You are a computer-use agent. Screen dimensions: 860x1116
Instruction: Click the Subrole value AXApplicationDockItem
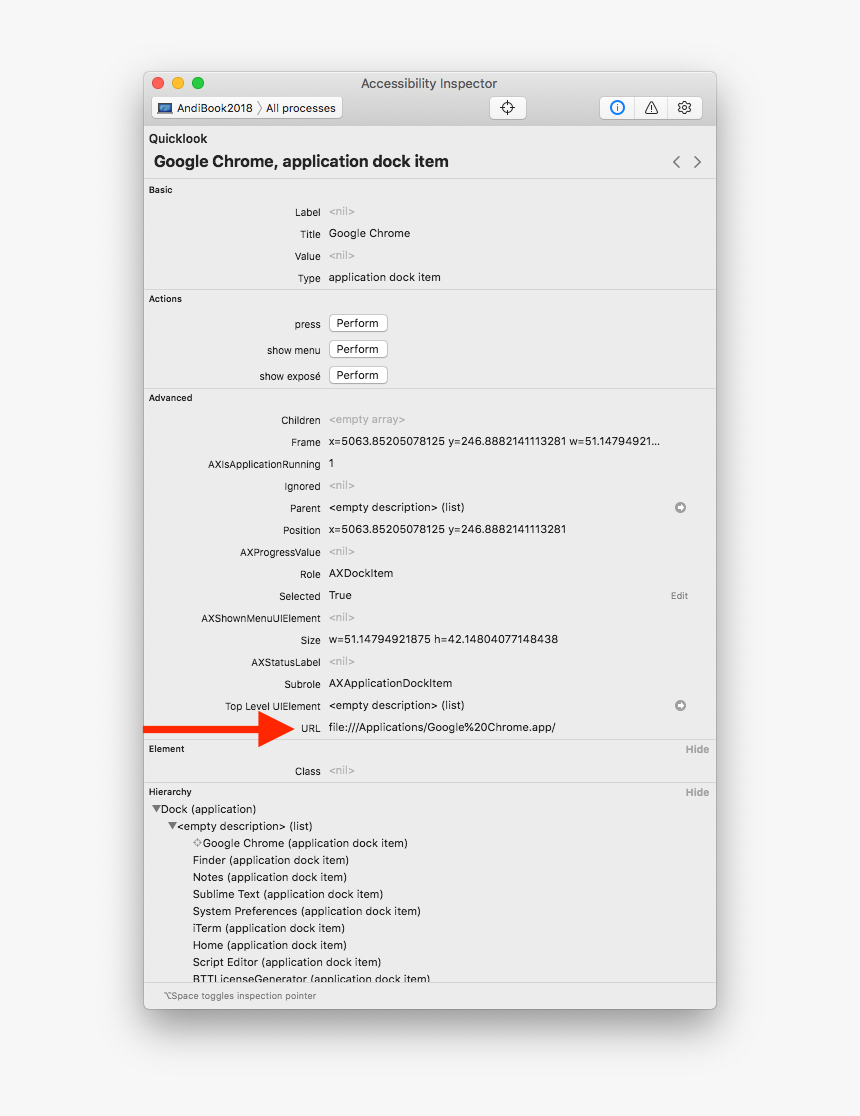coord(390,683)
